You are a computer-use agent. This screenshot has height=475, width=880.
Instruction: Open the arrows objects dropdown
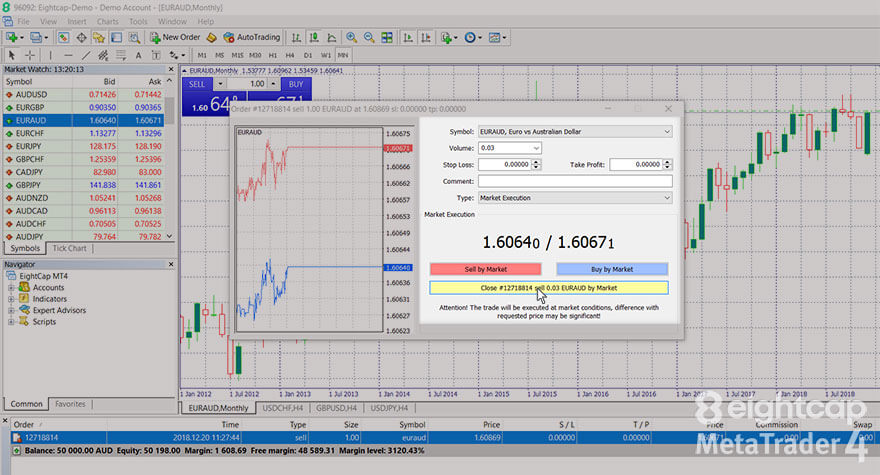coord(177,55)
